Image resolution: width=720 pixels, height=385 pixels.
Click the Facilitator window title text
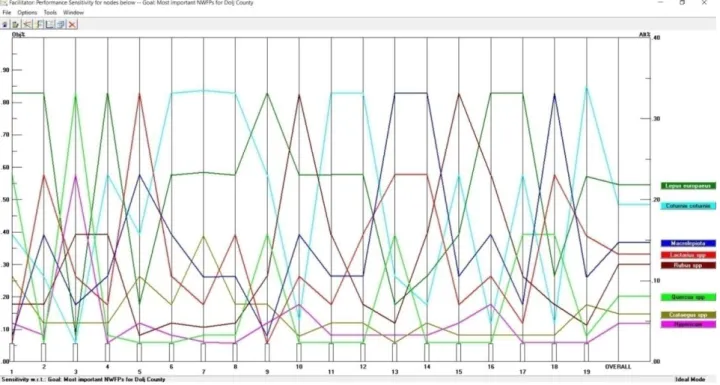point(130,3)
